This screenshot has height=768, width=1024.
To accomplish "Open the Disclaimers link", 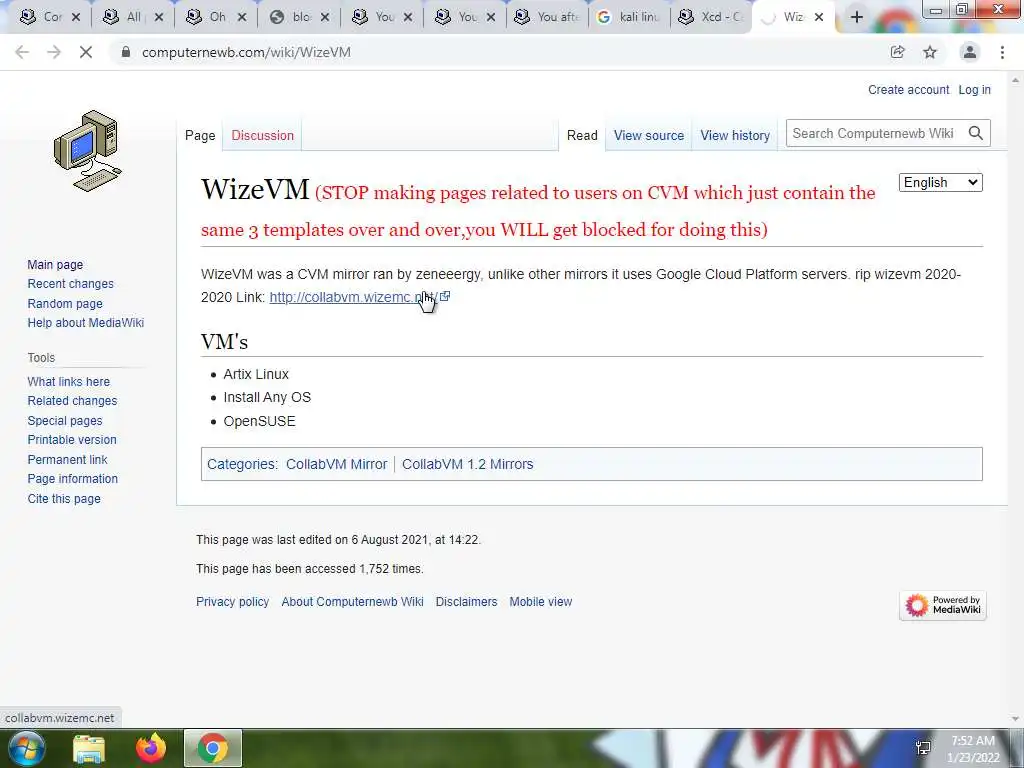I will [466, 601].
